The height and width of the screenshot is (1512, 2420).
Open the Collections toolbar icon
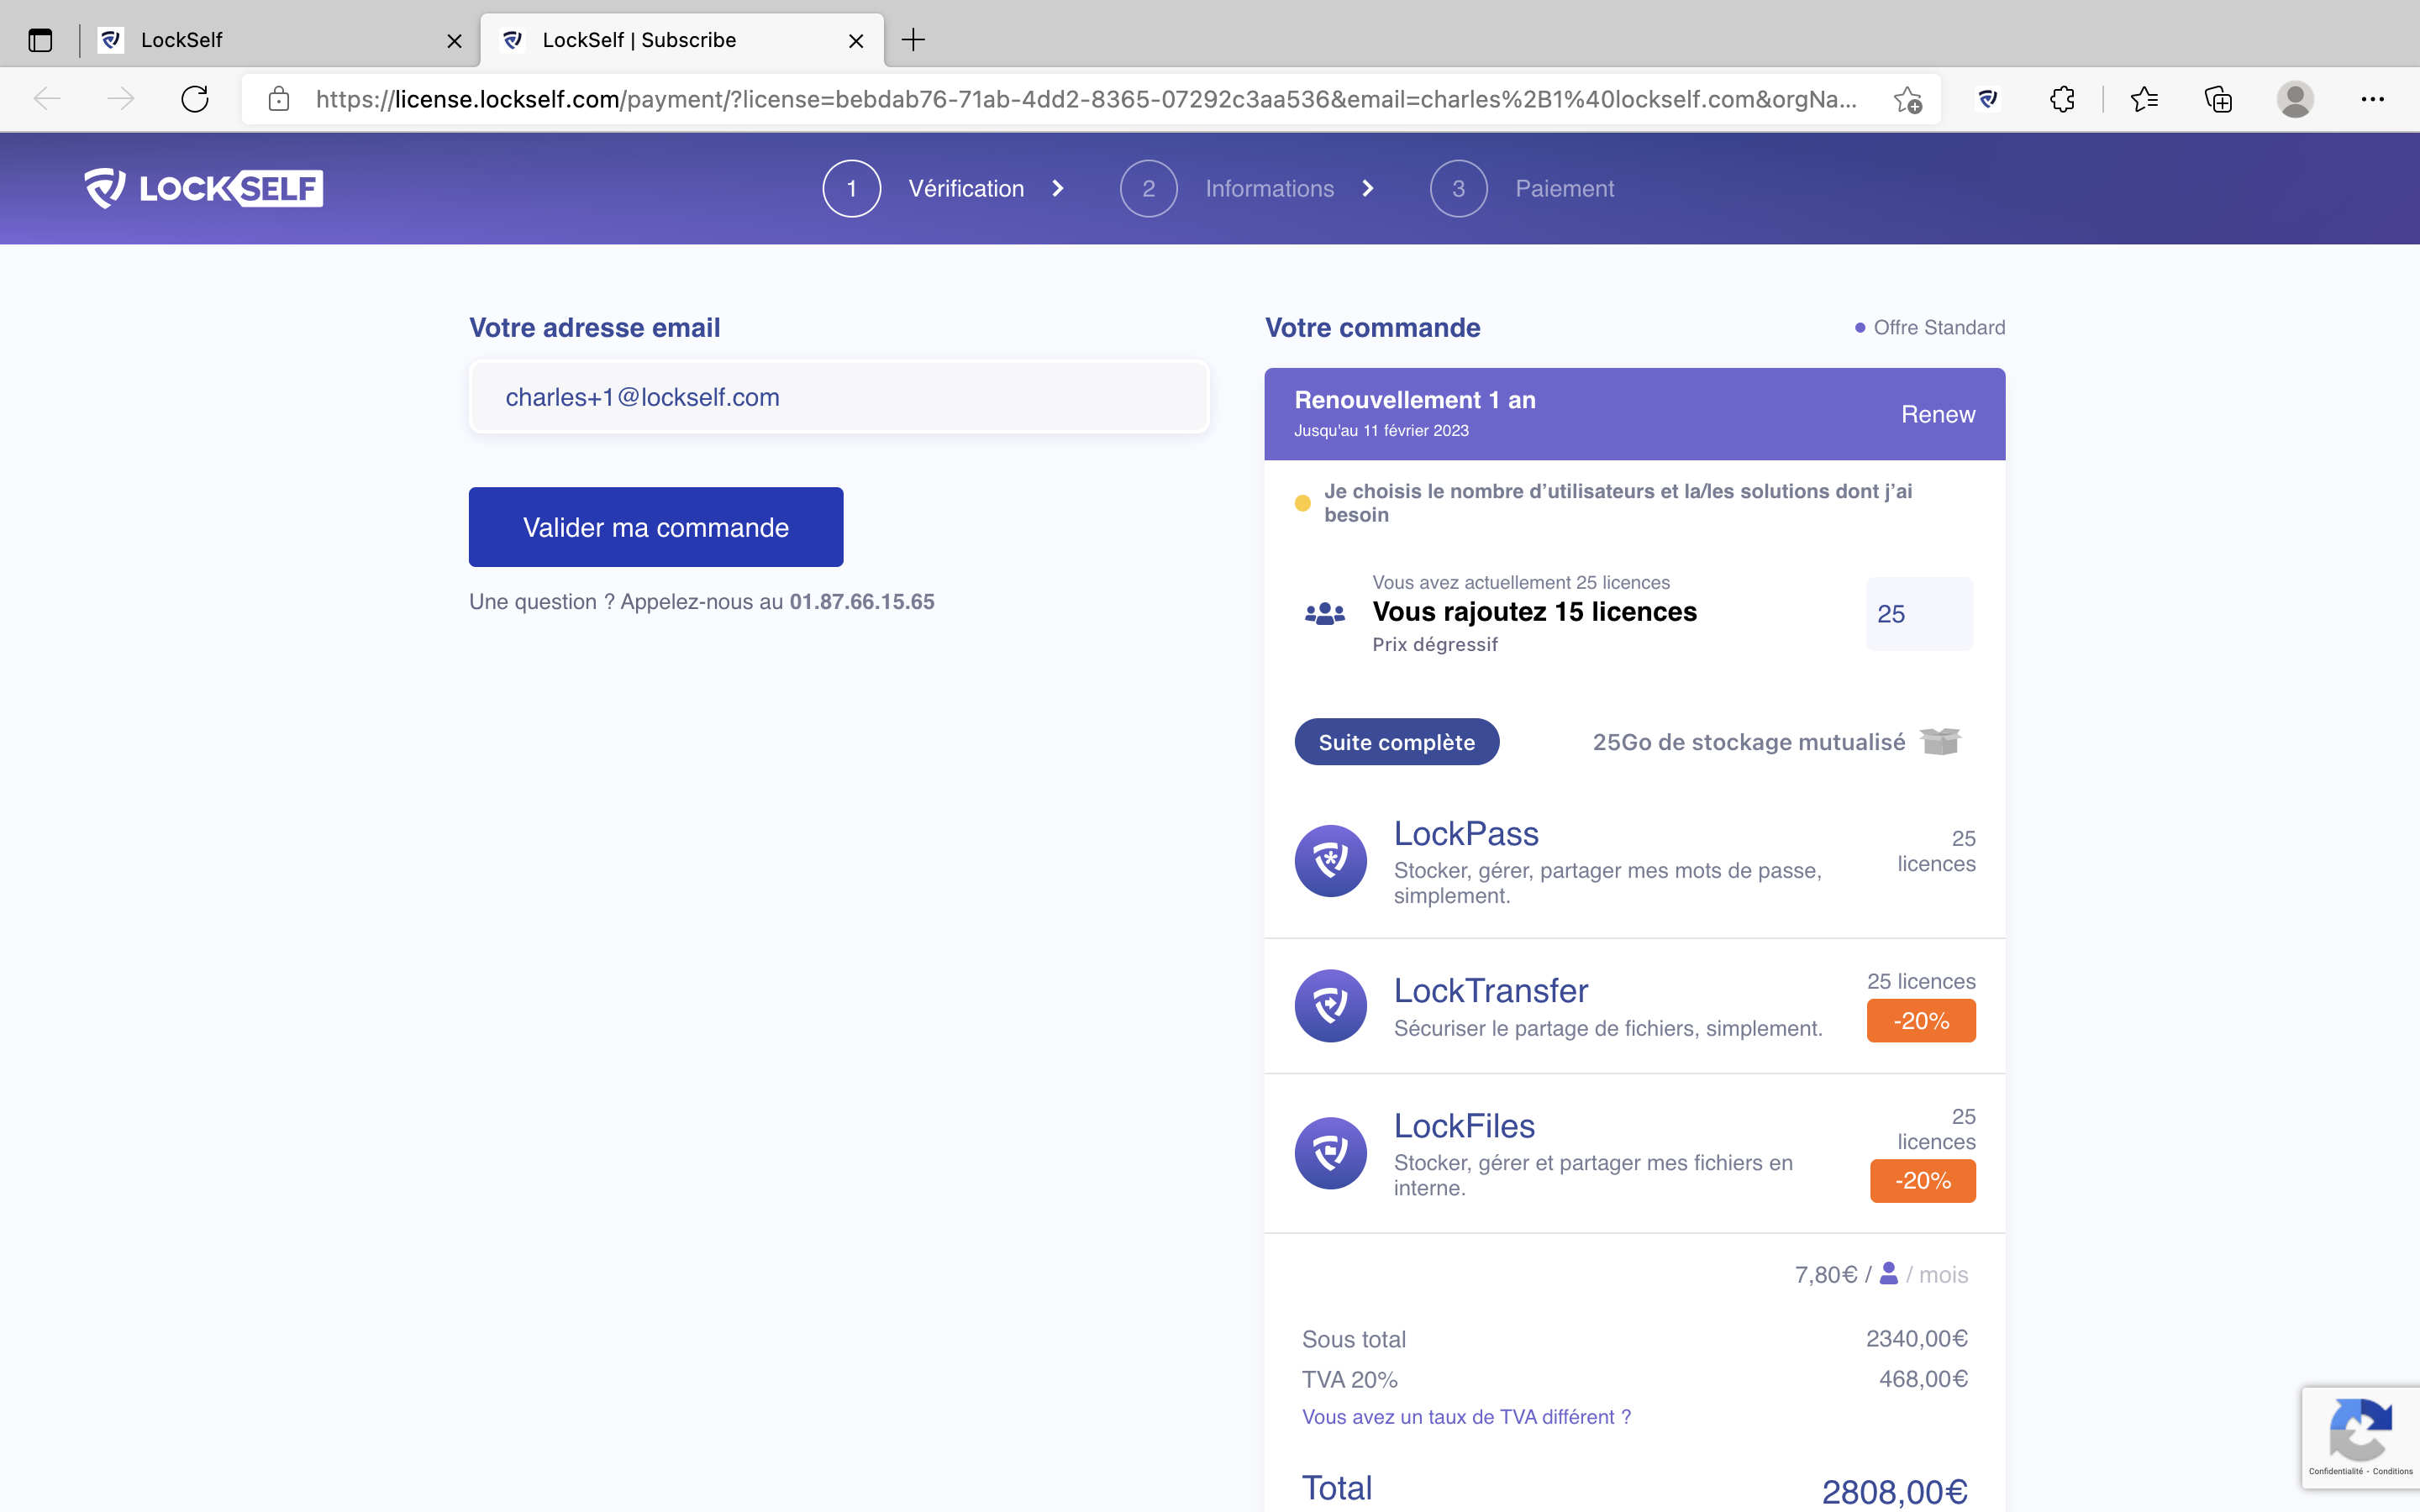click(2218, 99)
